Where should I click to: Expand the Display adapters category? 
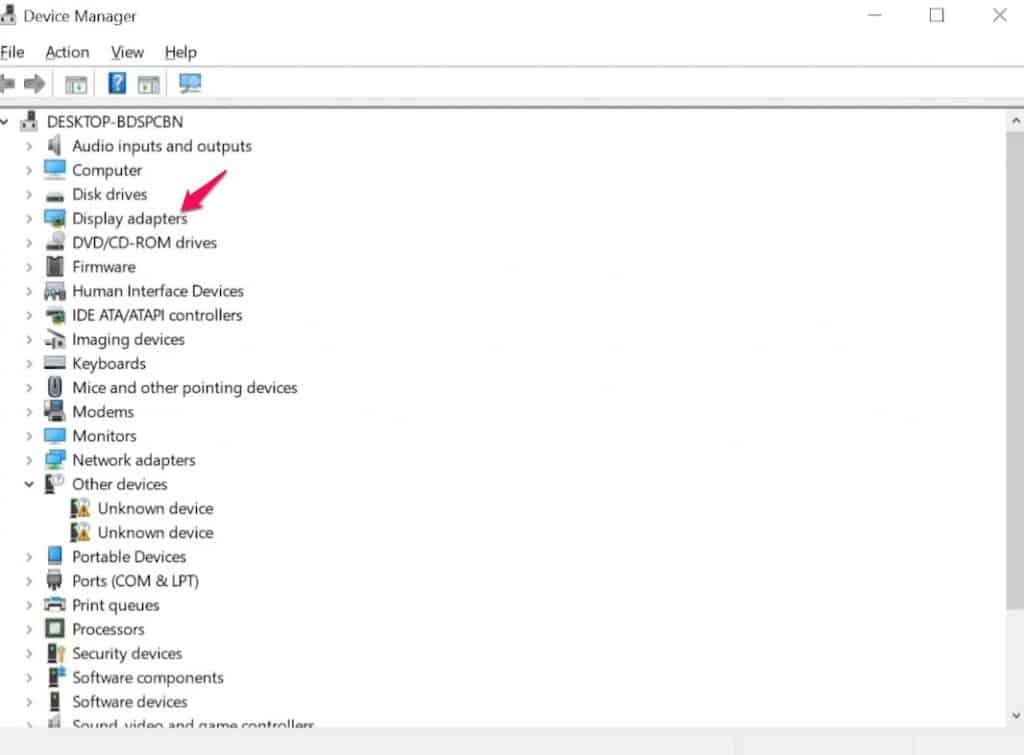(x=28, y=218)
